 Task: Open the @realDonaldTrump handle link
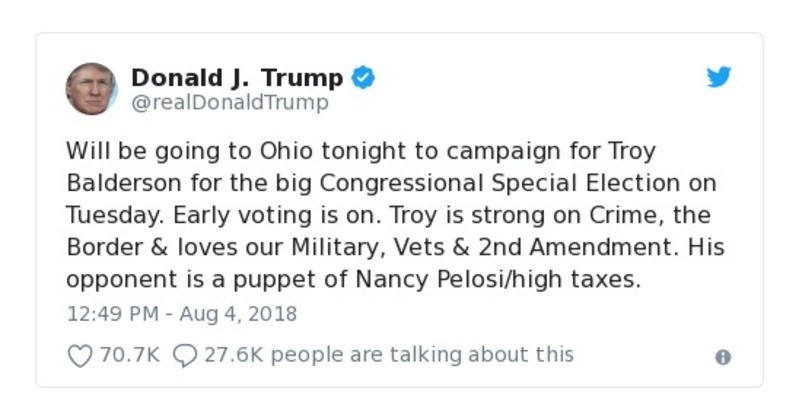229,102
